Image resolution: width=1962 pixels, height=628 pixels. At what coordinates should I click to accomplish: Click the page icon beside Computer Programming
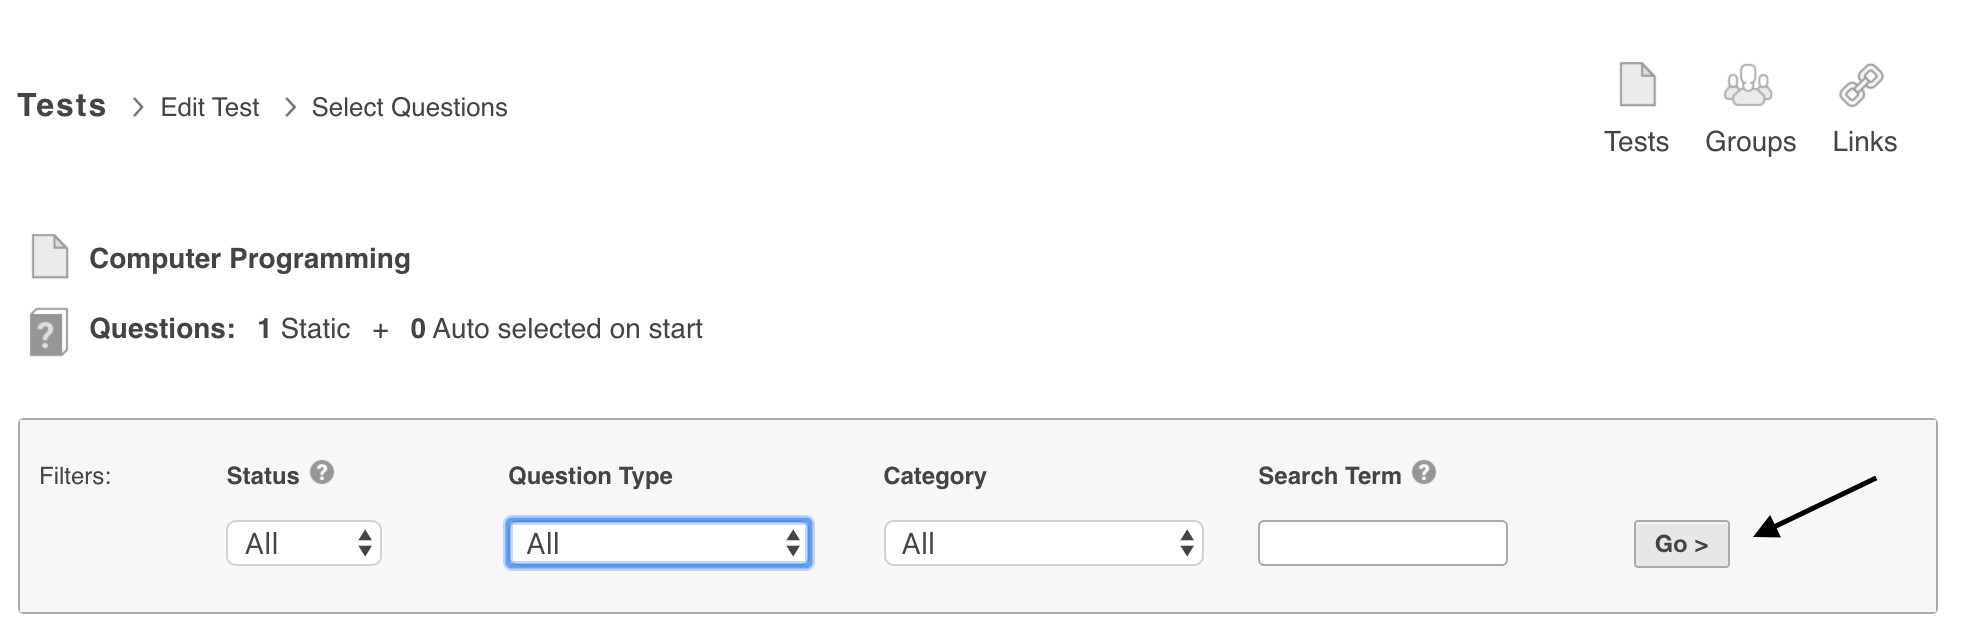[50, 256]
